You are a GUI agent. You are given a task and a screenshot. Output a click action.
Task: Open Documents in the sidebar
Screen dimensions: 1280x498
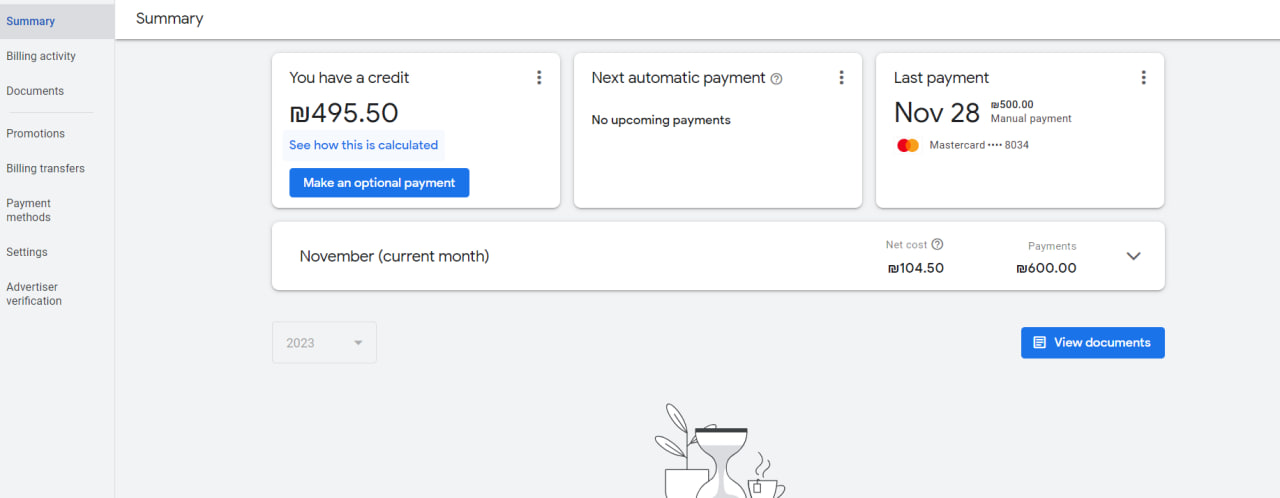tap(35, 91)
